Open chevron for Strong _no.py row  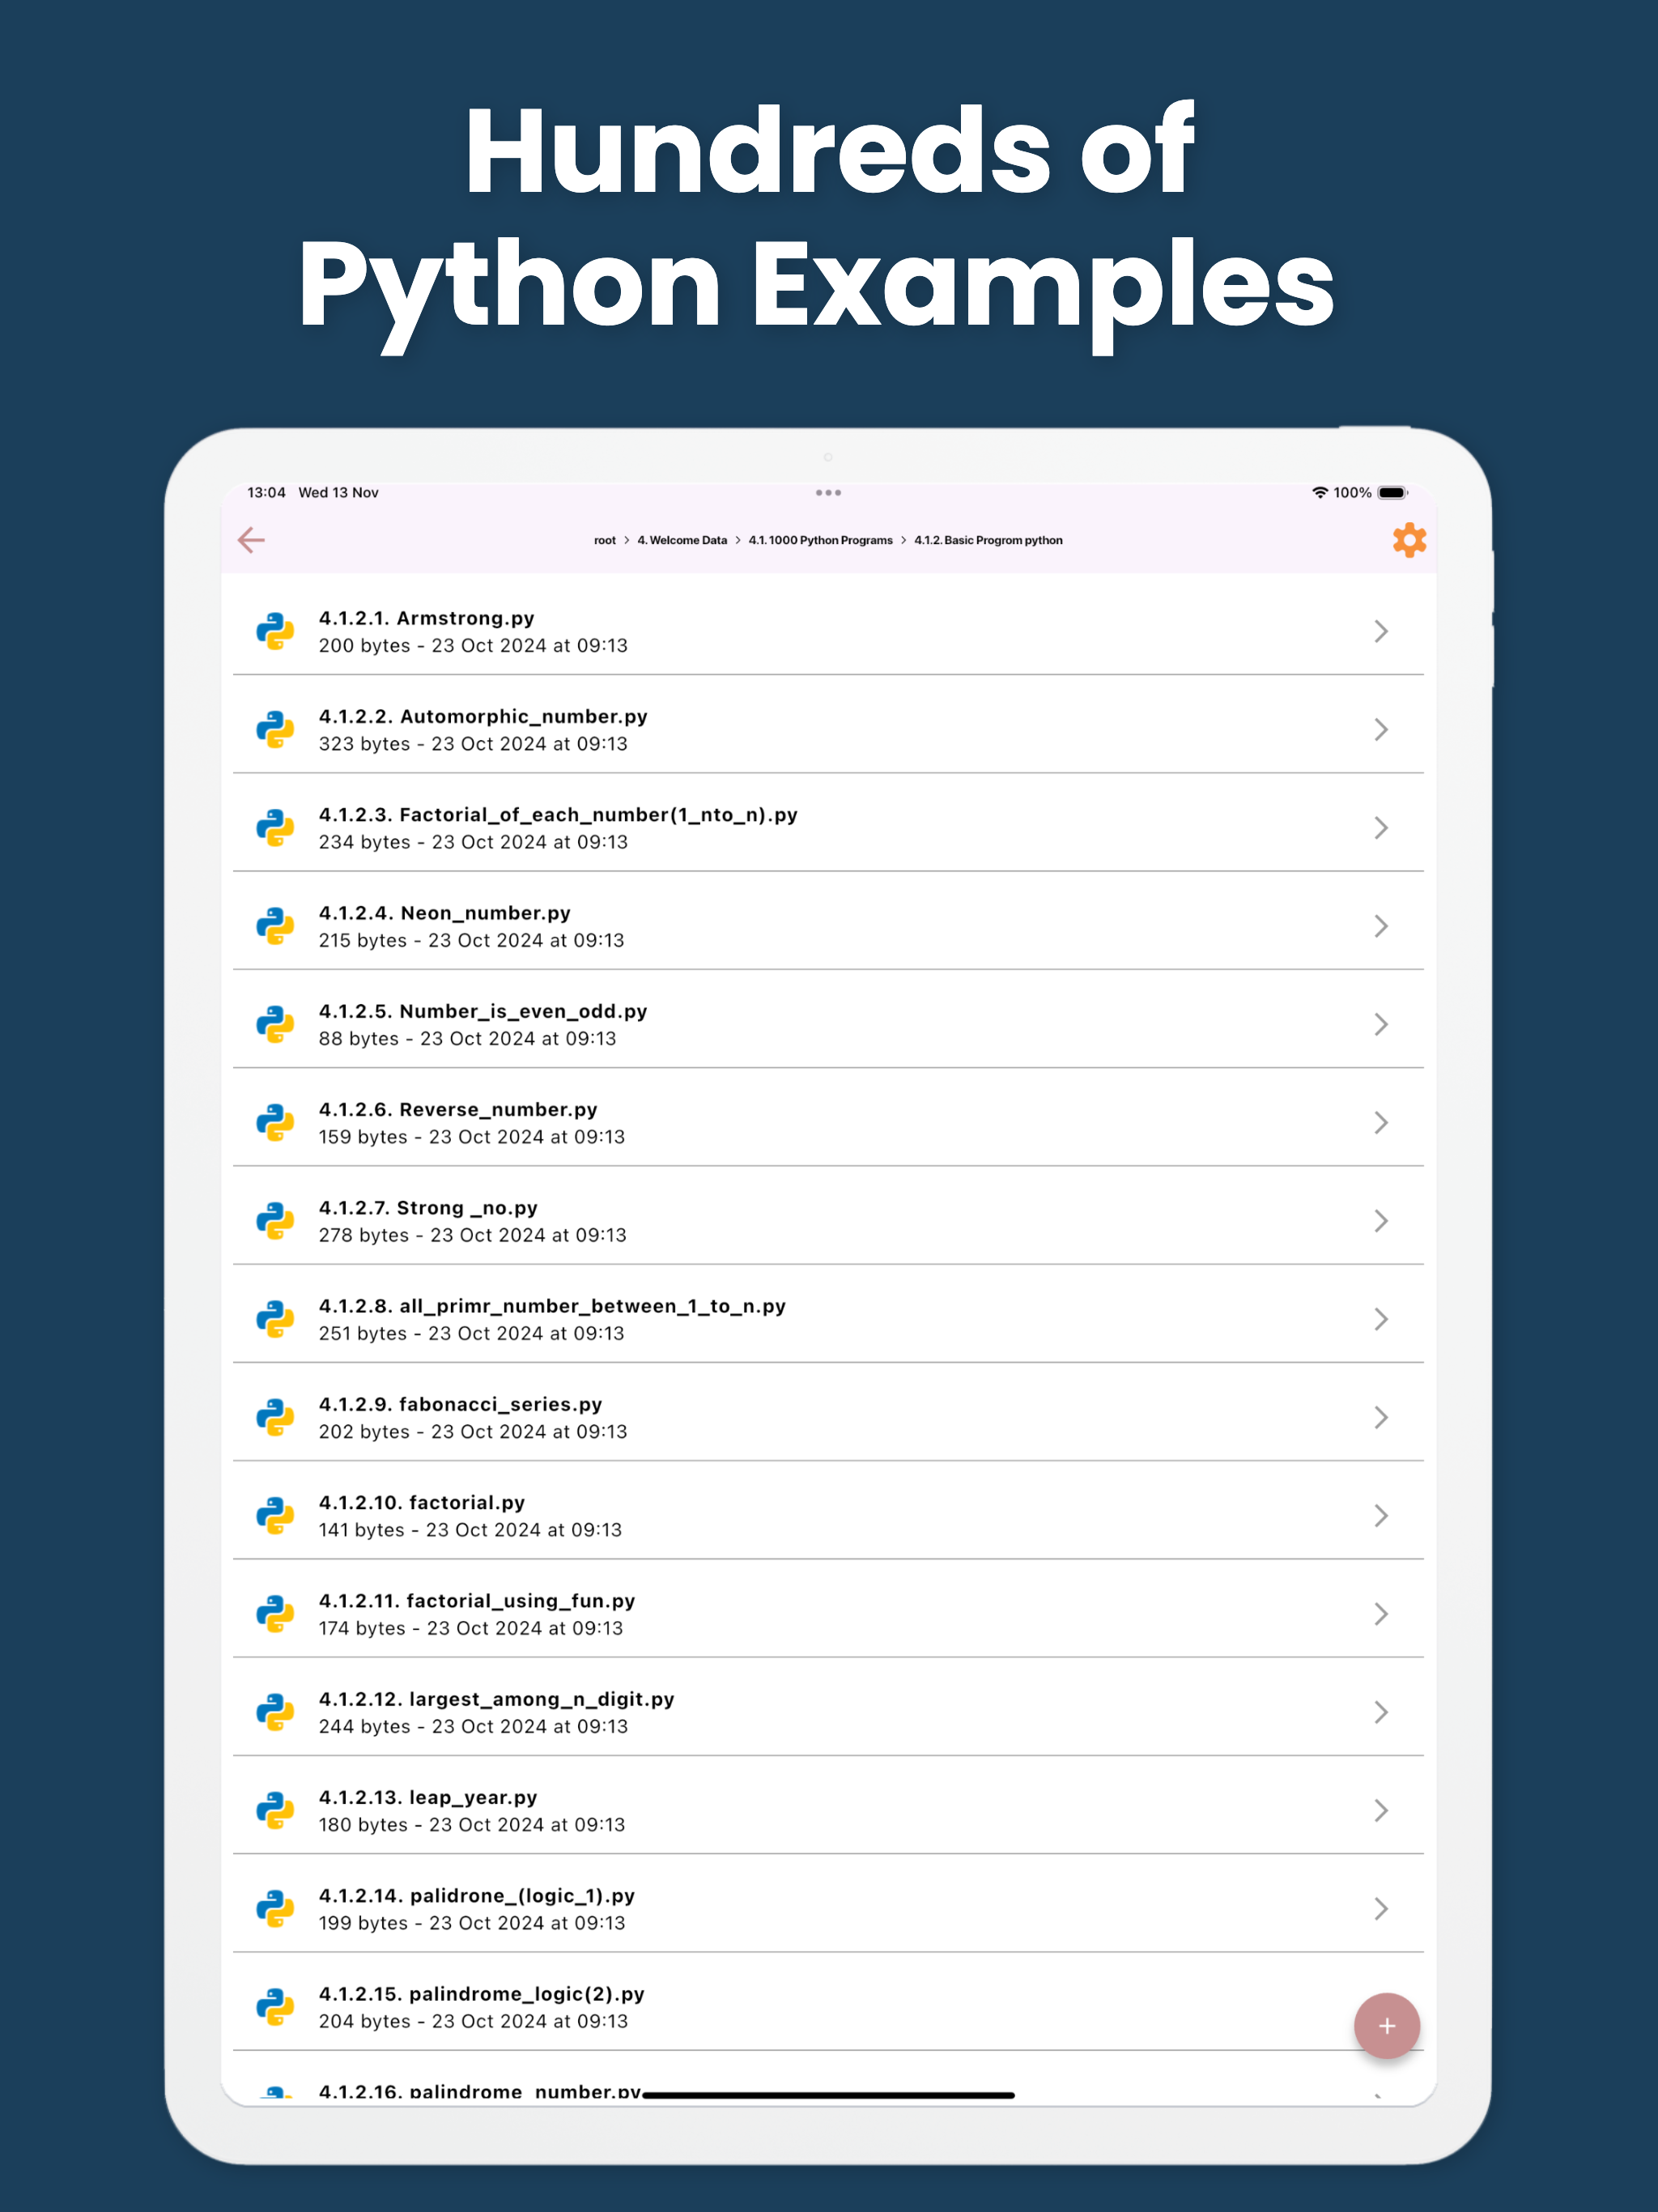[x=1381, y=1221]
